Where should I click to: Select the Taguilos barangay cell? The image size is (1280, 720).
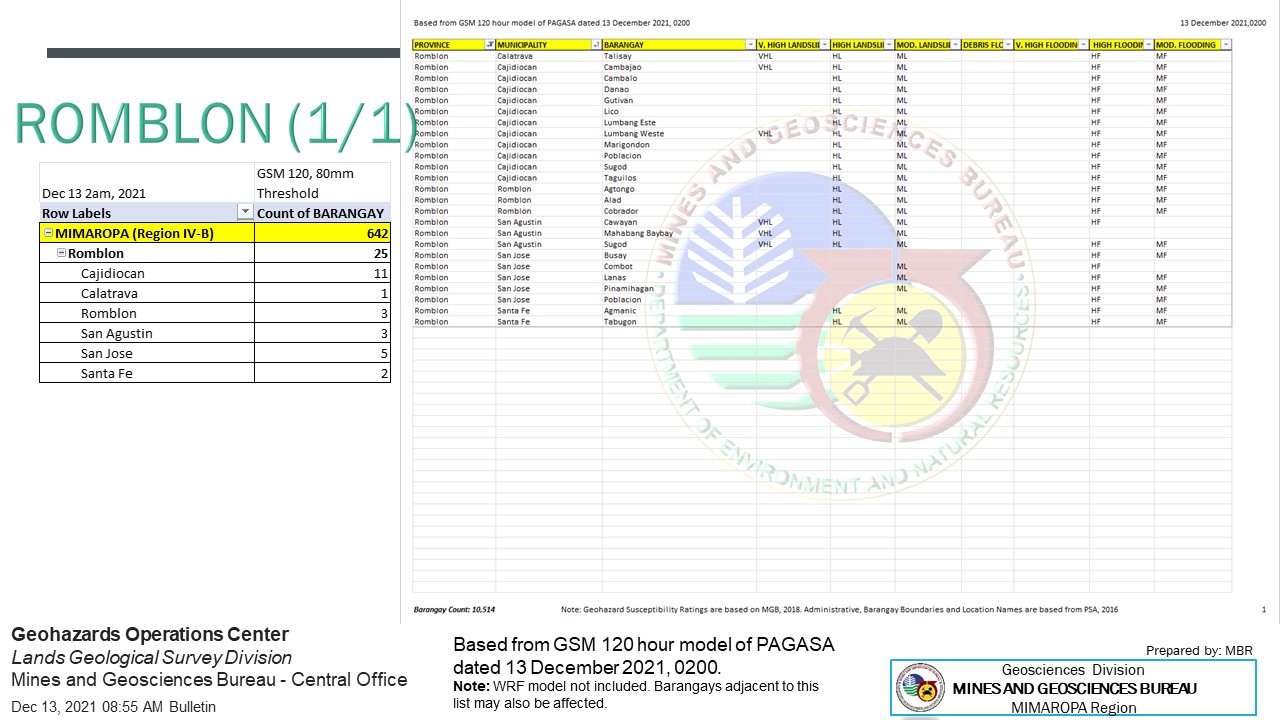679,178
